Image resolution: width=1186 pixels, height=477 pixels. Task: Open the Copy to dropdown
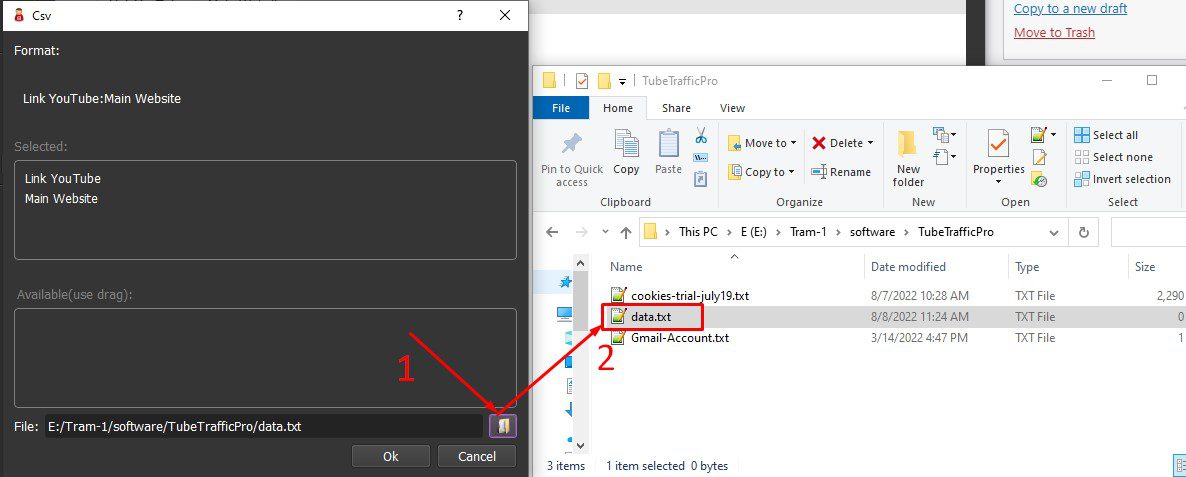[761, 172]
